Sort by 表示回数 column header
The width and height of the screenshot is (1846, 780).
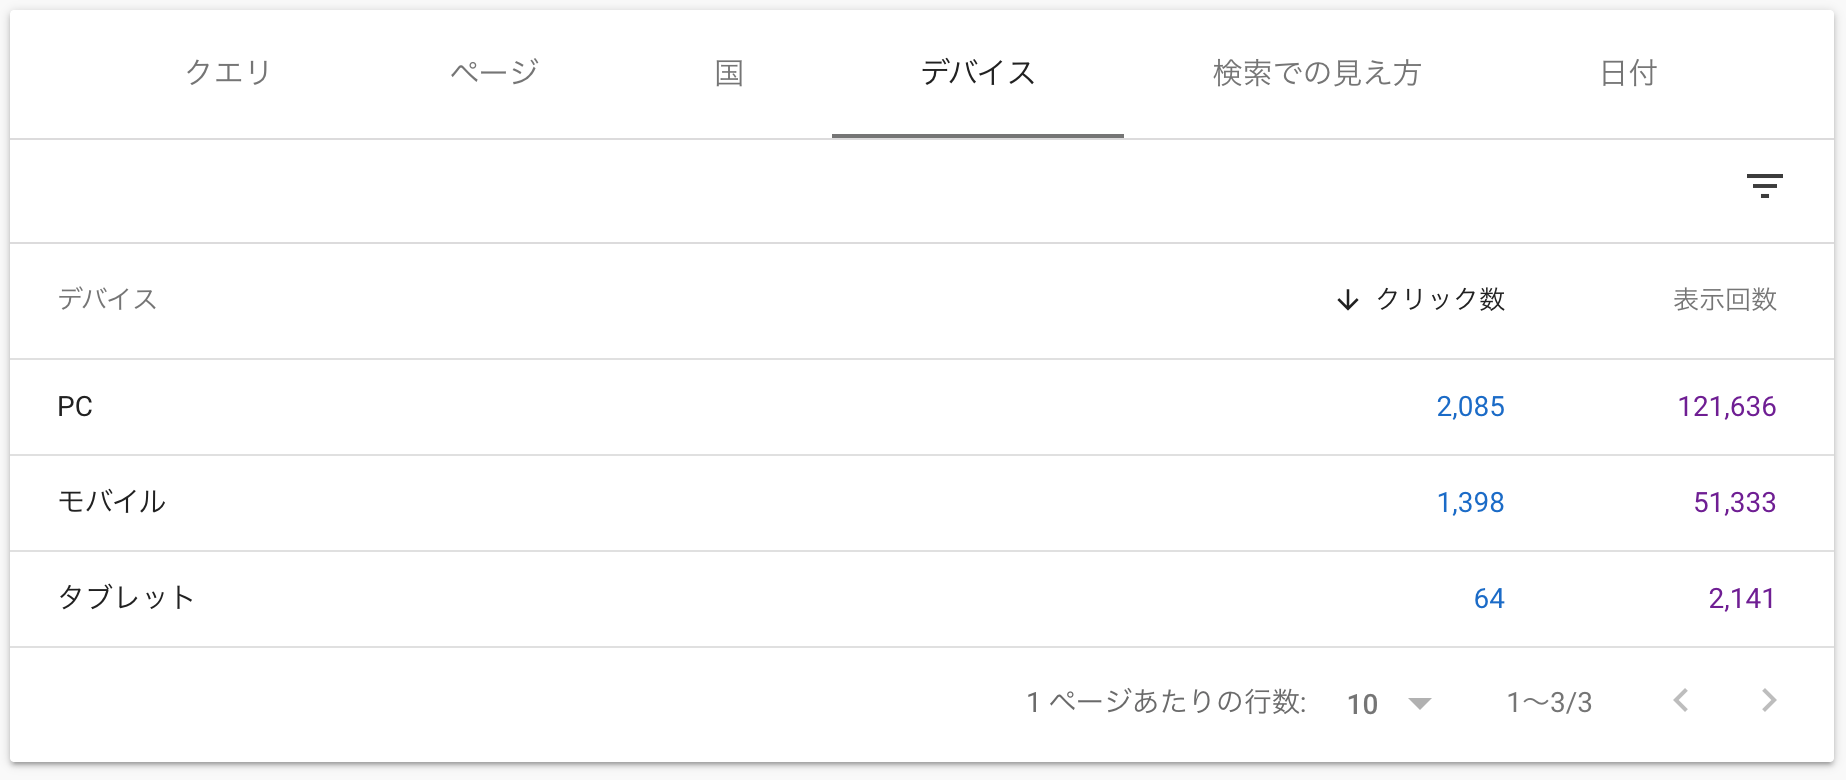1724,300
